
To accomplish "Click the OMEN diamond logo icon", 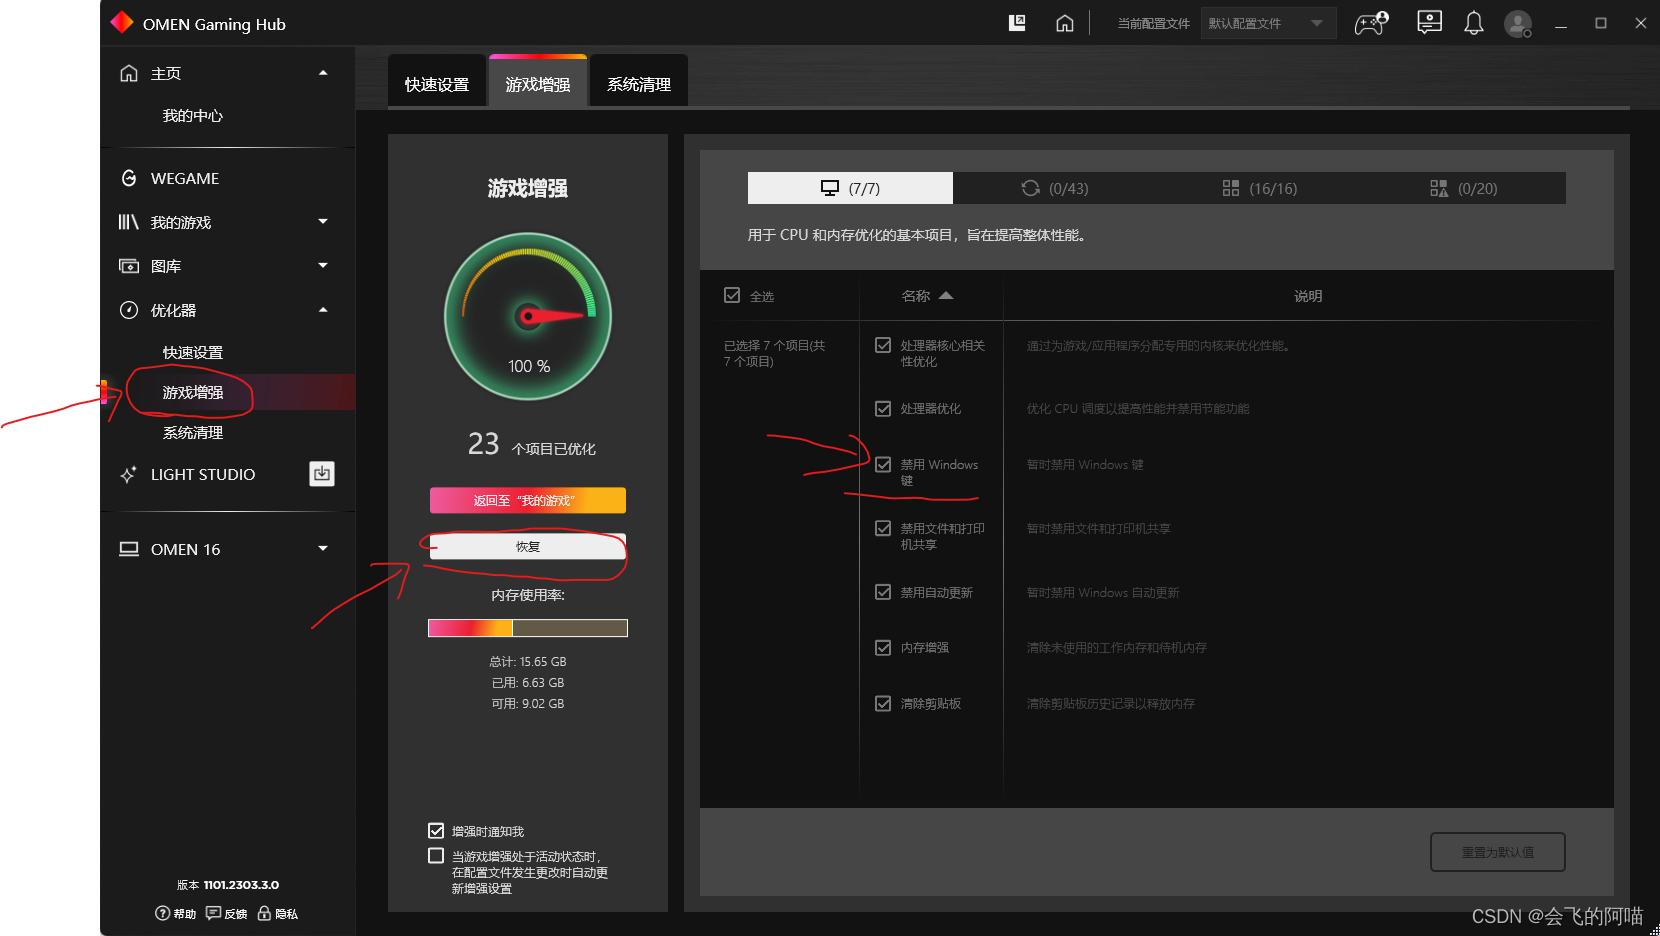I will 122,23.
